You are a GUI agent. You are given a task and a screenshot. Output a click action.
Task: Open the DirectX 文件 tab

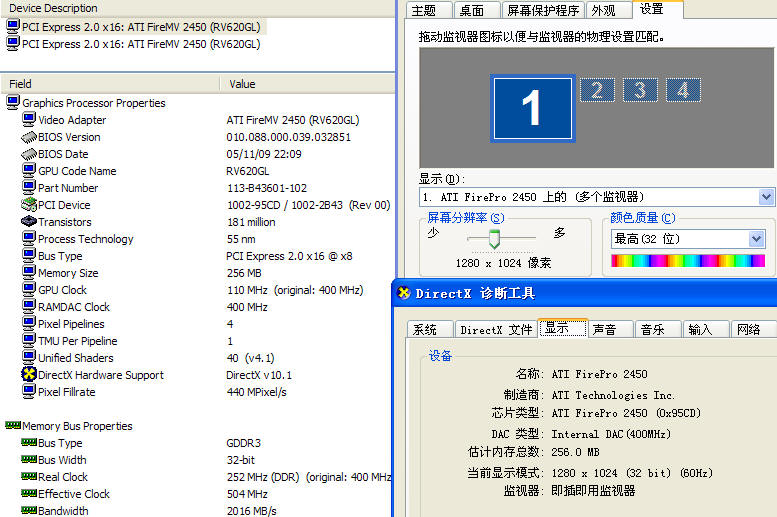coord(496,329)
